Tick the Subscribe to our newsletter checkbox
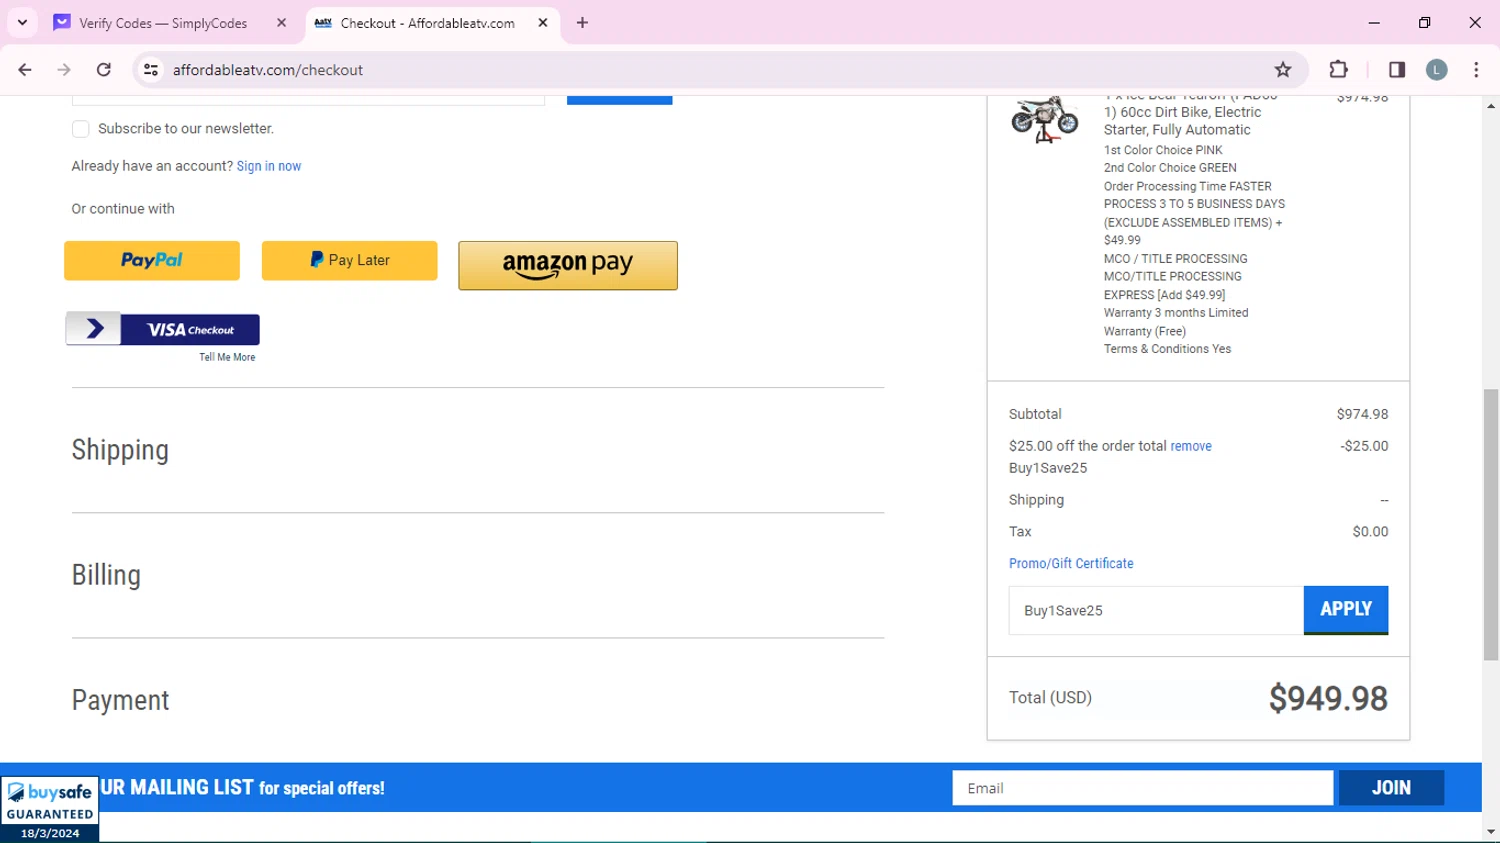1500x843 pixels. pos(81,129)
